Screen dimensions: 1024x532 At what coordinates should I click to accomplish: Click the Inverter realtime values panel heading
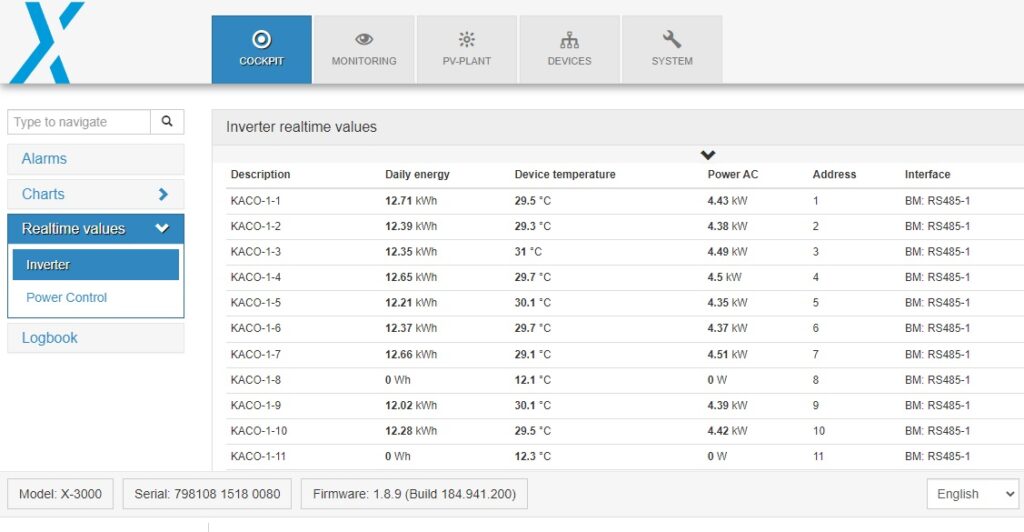point(301,127)
